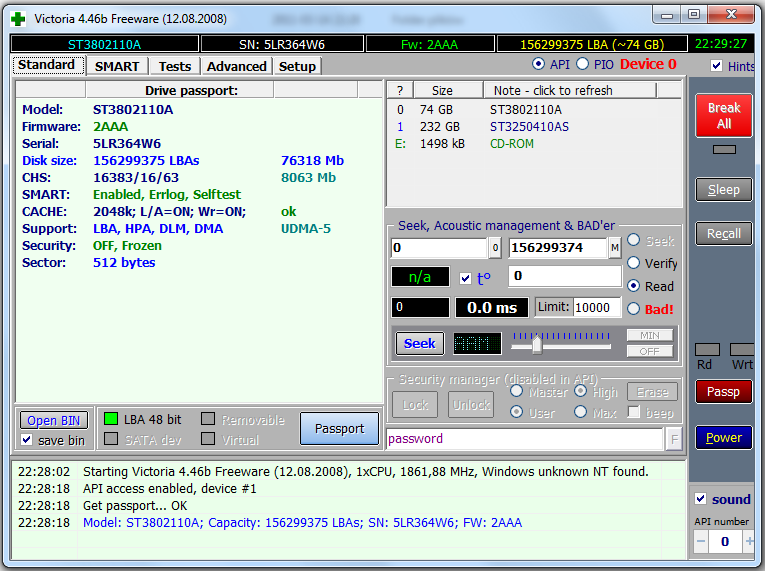Click the 22:29:27 clock display
This screenshot has height=573, width=766.
[721, 44]
